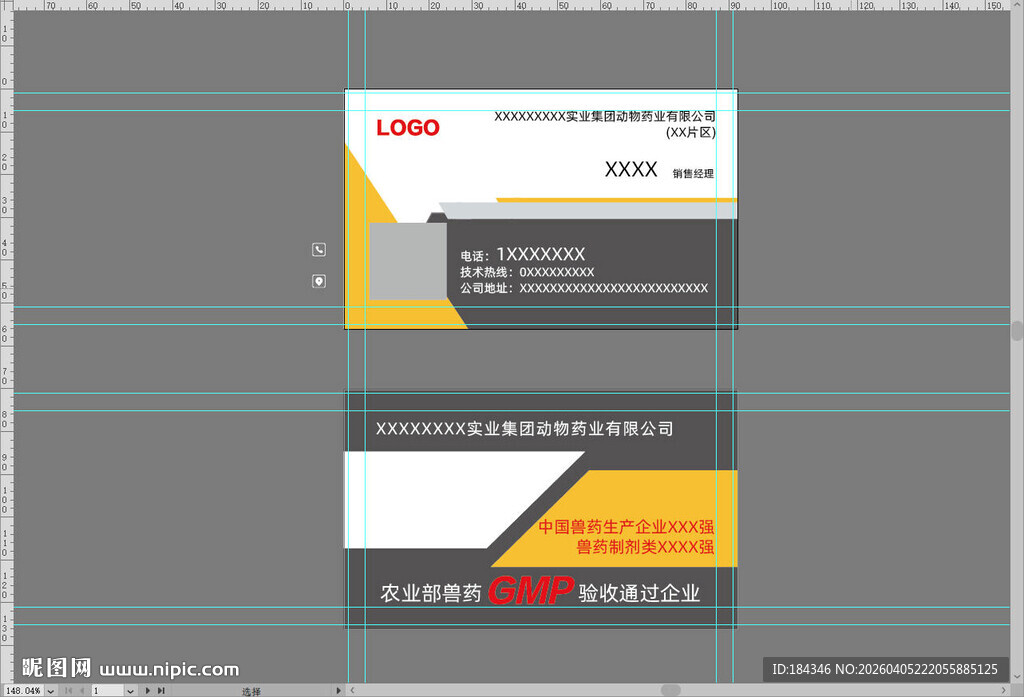Image resolution: width=1024 pixels, height=697 pixels.
Task: Select the gray photo placeholder square
Action: (x=408, y=261)
